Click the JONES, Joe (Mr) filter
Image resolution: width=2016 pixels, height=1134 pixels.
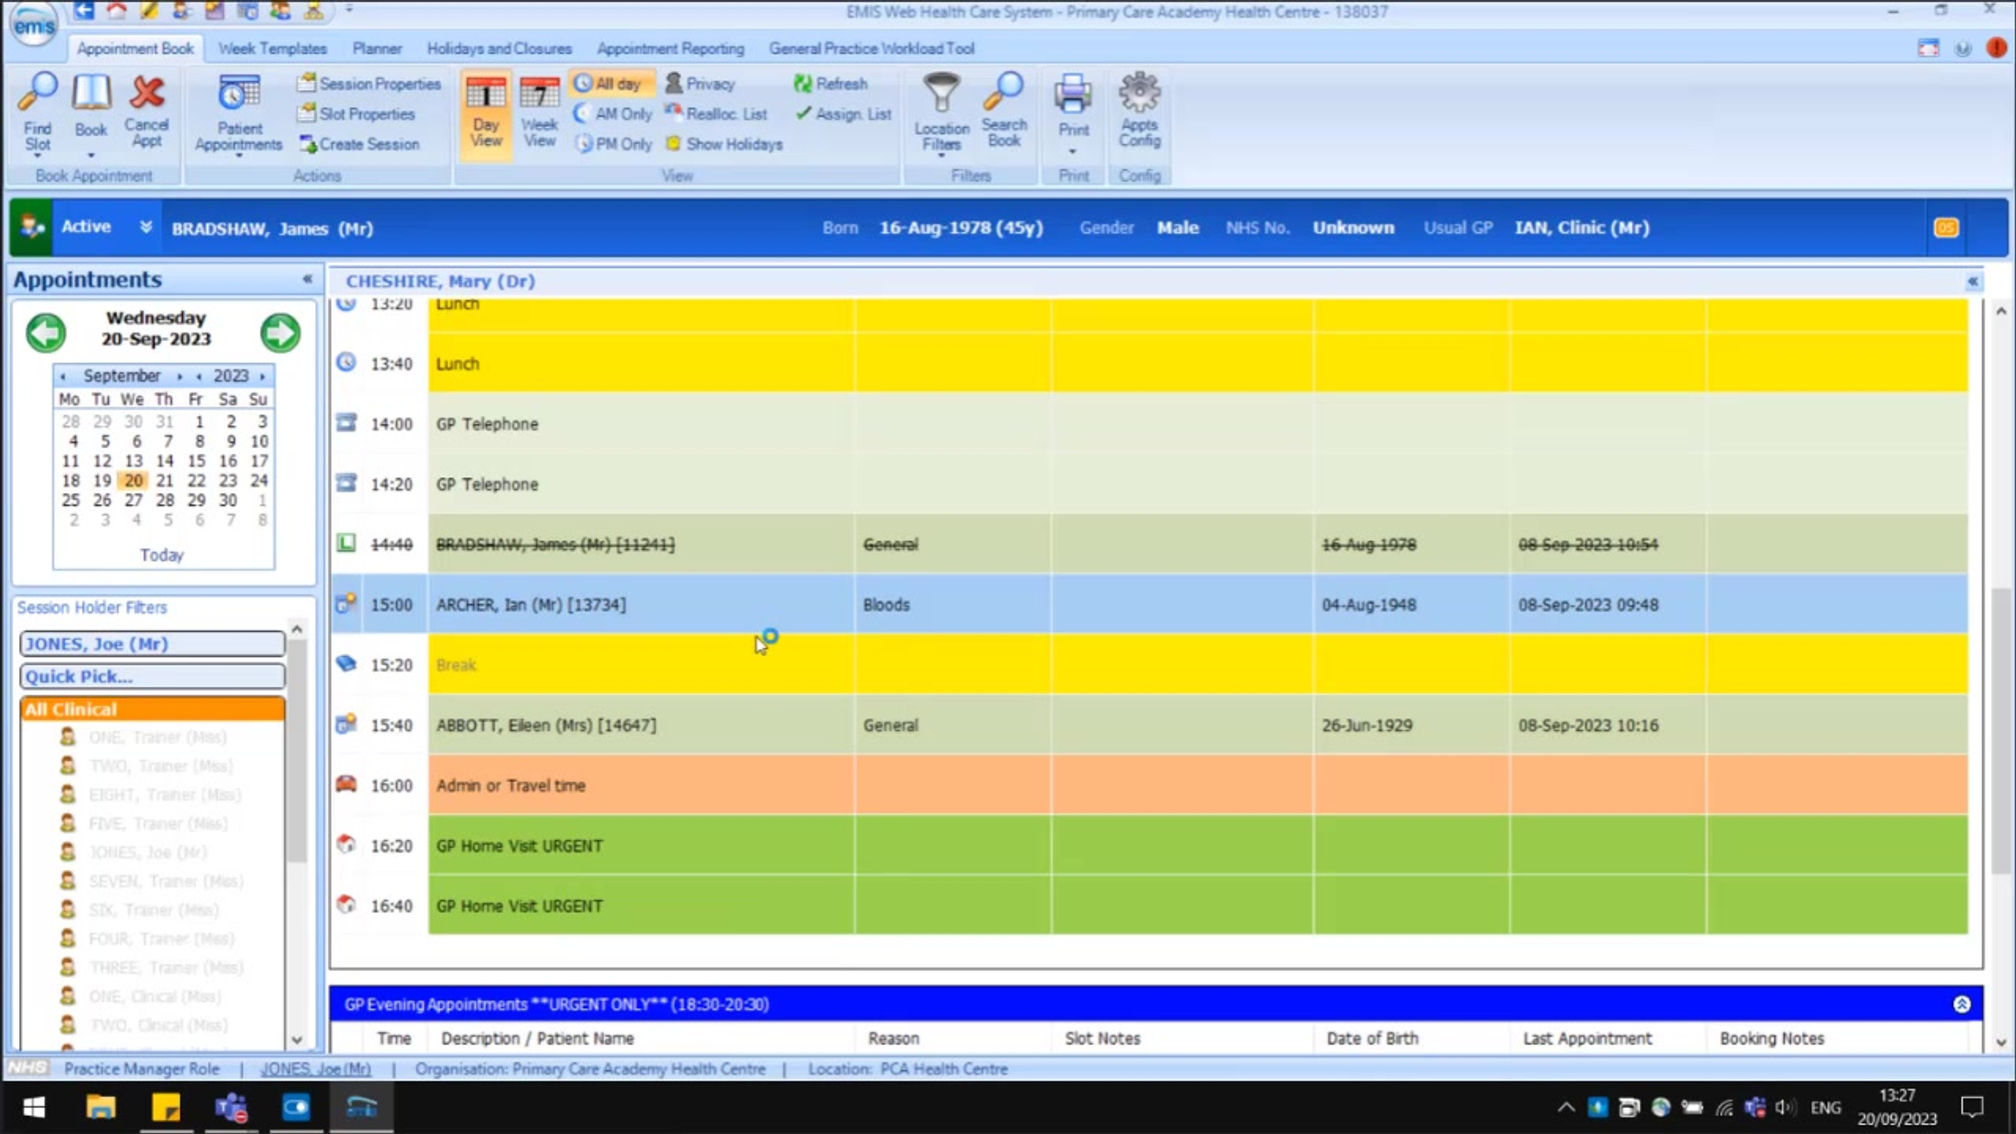[152, 644]
